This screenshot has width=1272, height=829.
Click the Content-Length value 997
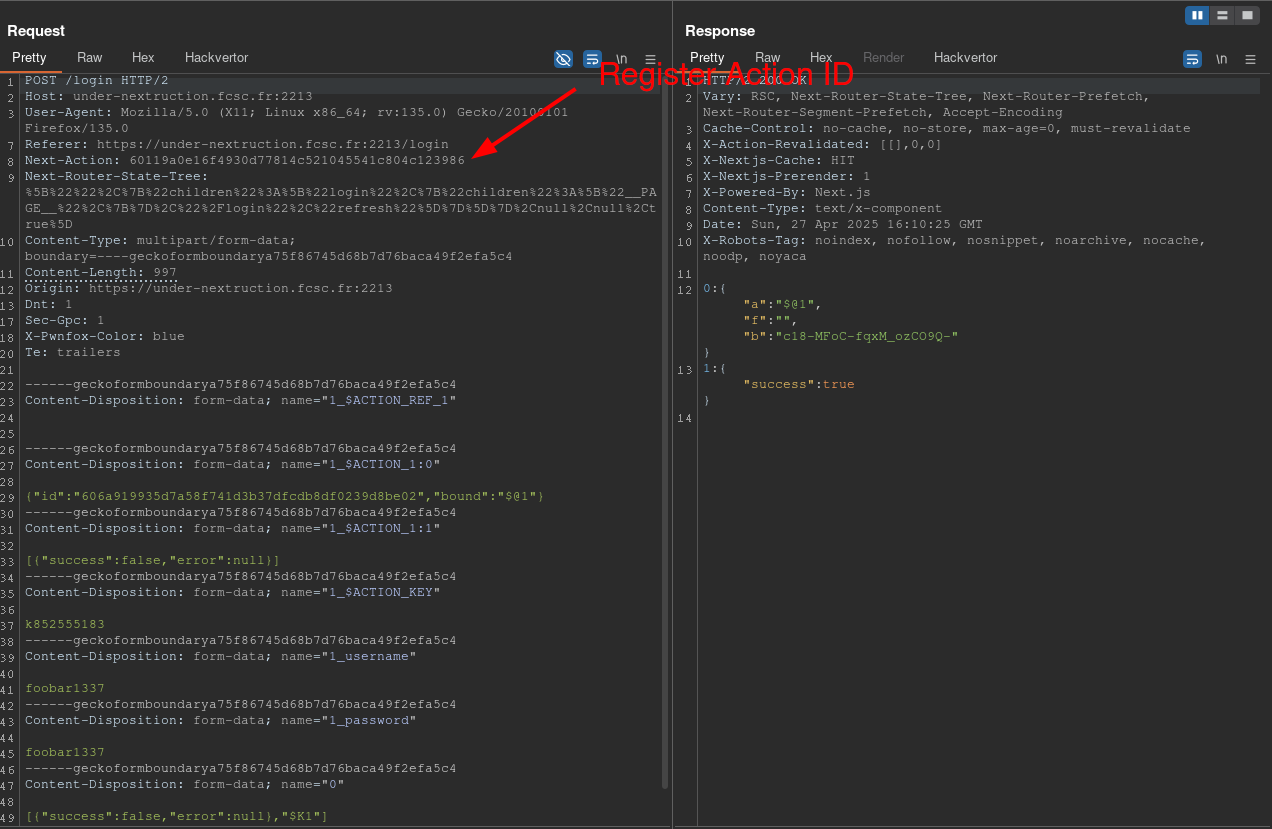pos(165,272)
